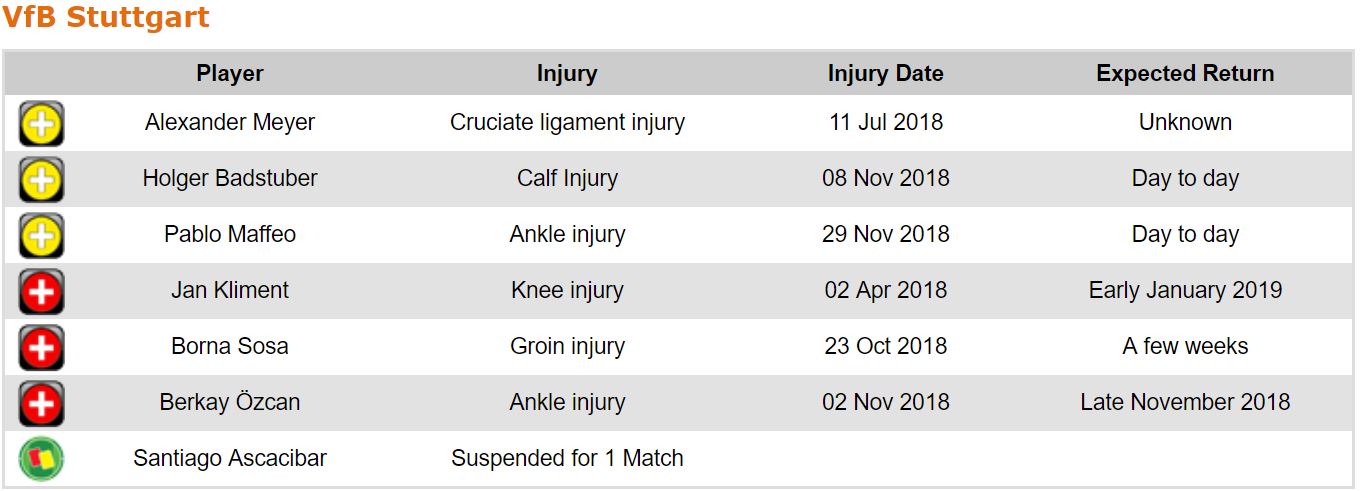This screenshot has height=491, width=1361.
Task: Click yellow injury icon beside Alexander Meyer
Action: 41,124
